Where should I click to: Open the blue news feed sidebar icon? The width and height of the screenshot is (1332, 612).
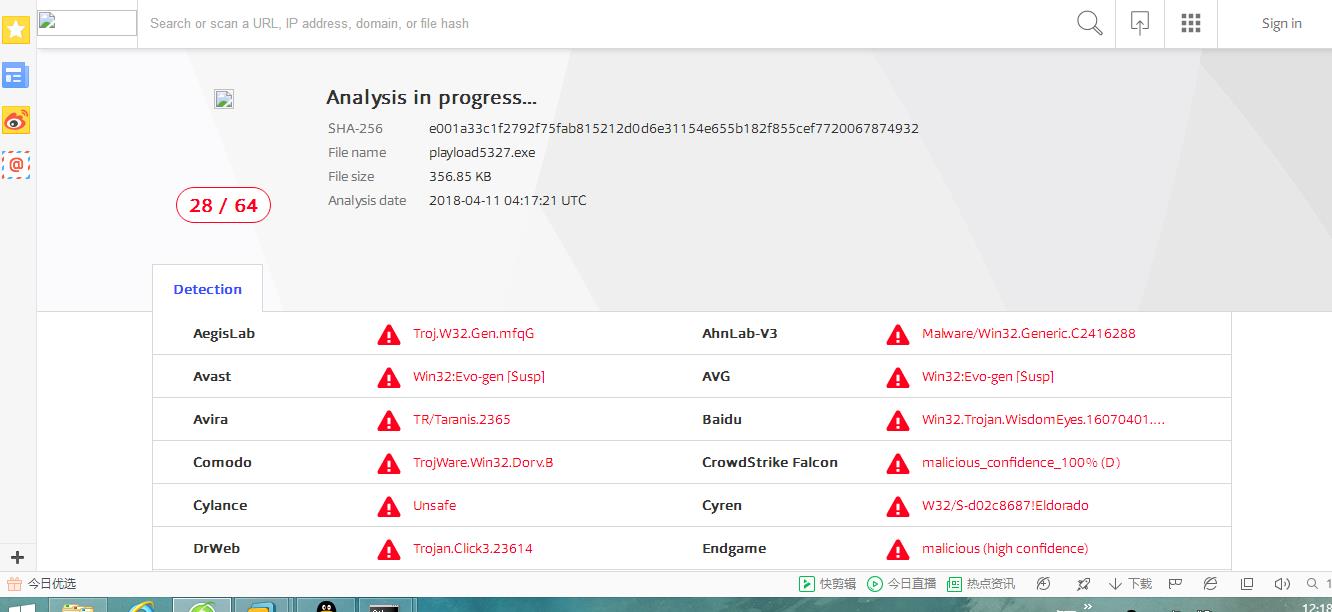tap(16, 75)
